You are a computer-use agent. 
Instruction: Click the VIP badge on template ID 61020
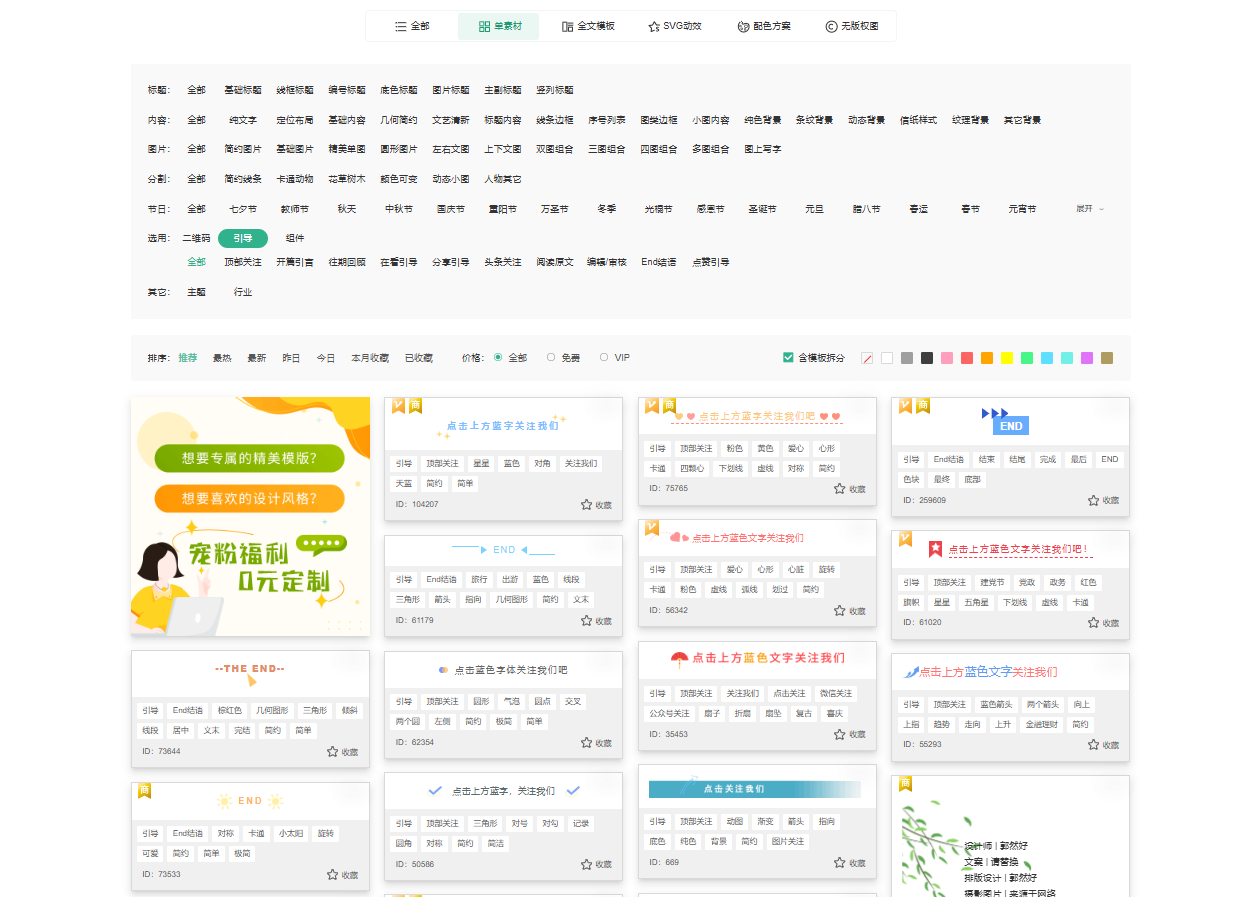click(x=905, y=539)
